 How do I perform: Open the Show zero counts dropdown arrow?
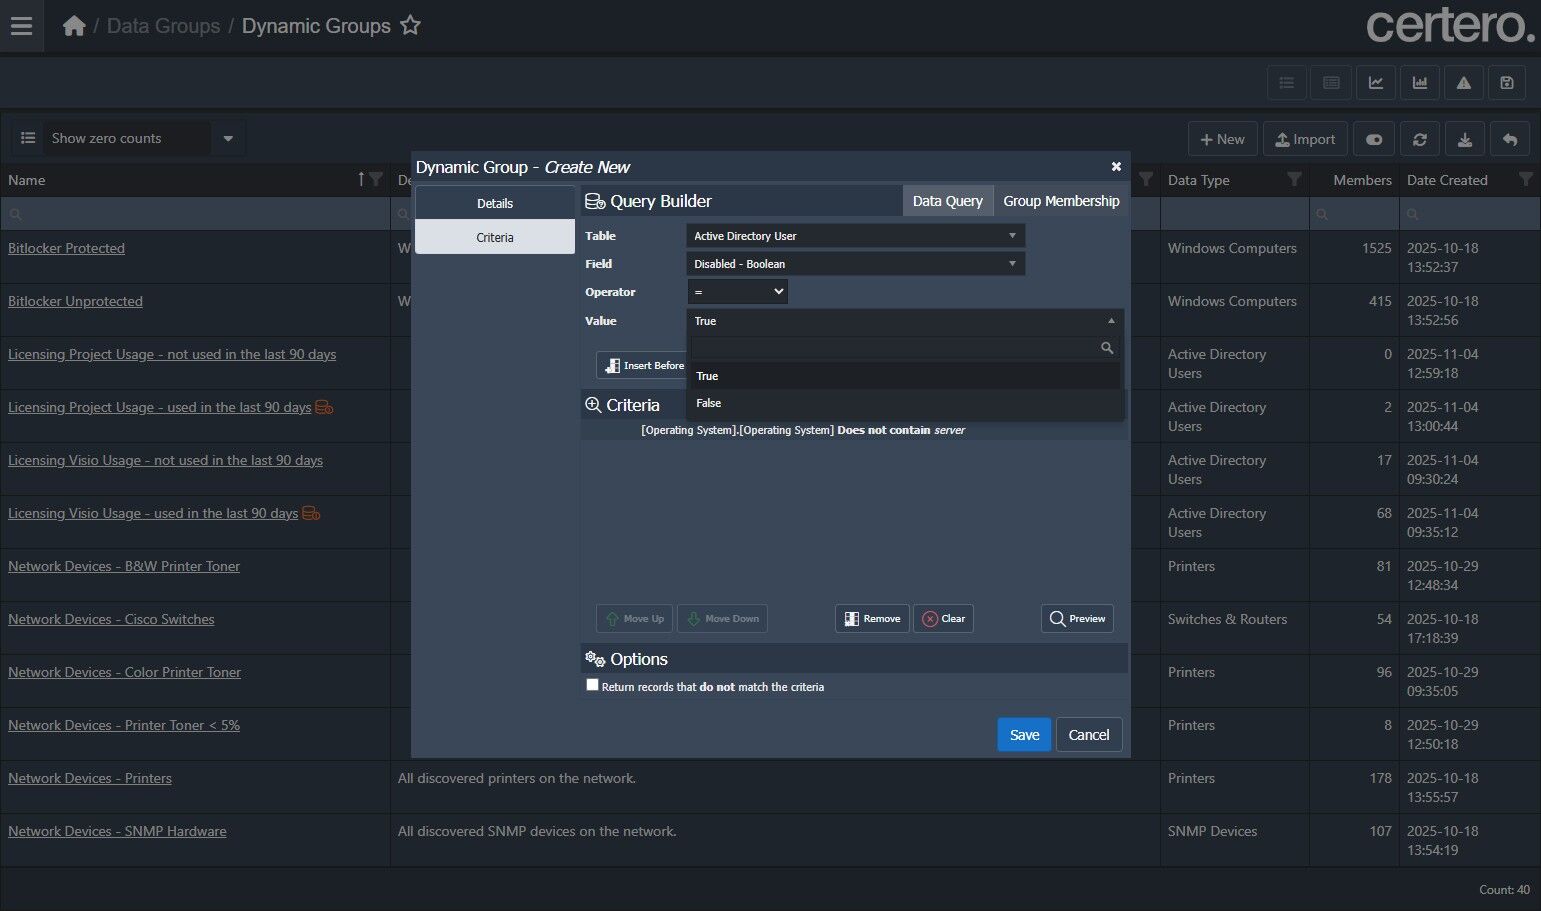(x=228, y=138)
